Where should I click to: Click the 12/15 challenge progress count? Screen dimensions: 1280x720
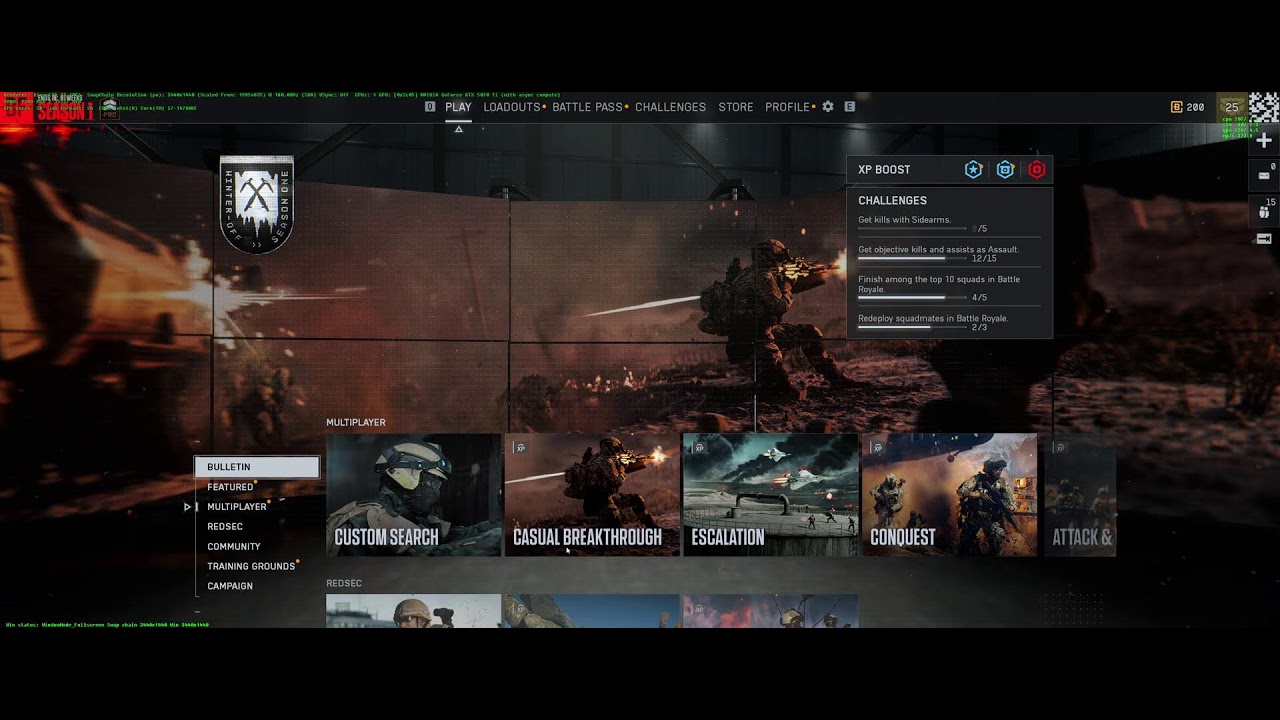[984, 259]
